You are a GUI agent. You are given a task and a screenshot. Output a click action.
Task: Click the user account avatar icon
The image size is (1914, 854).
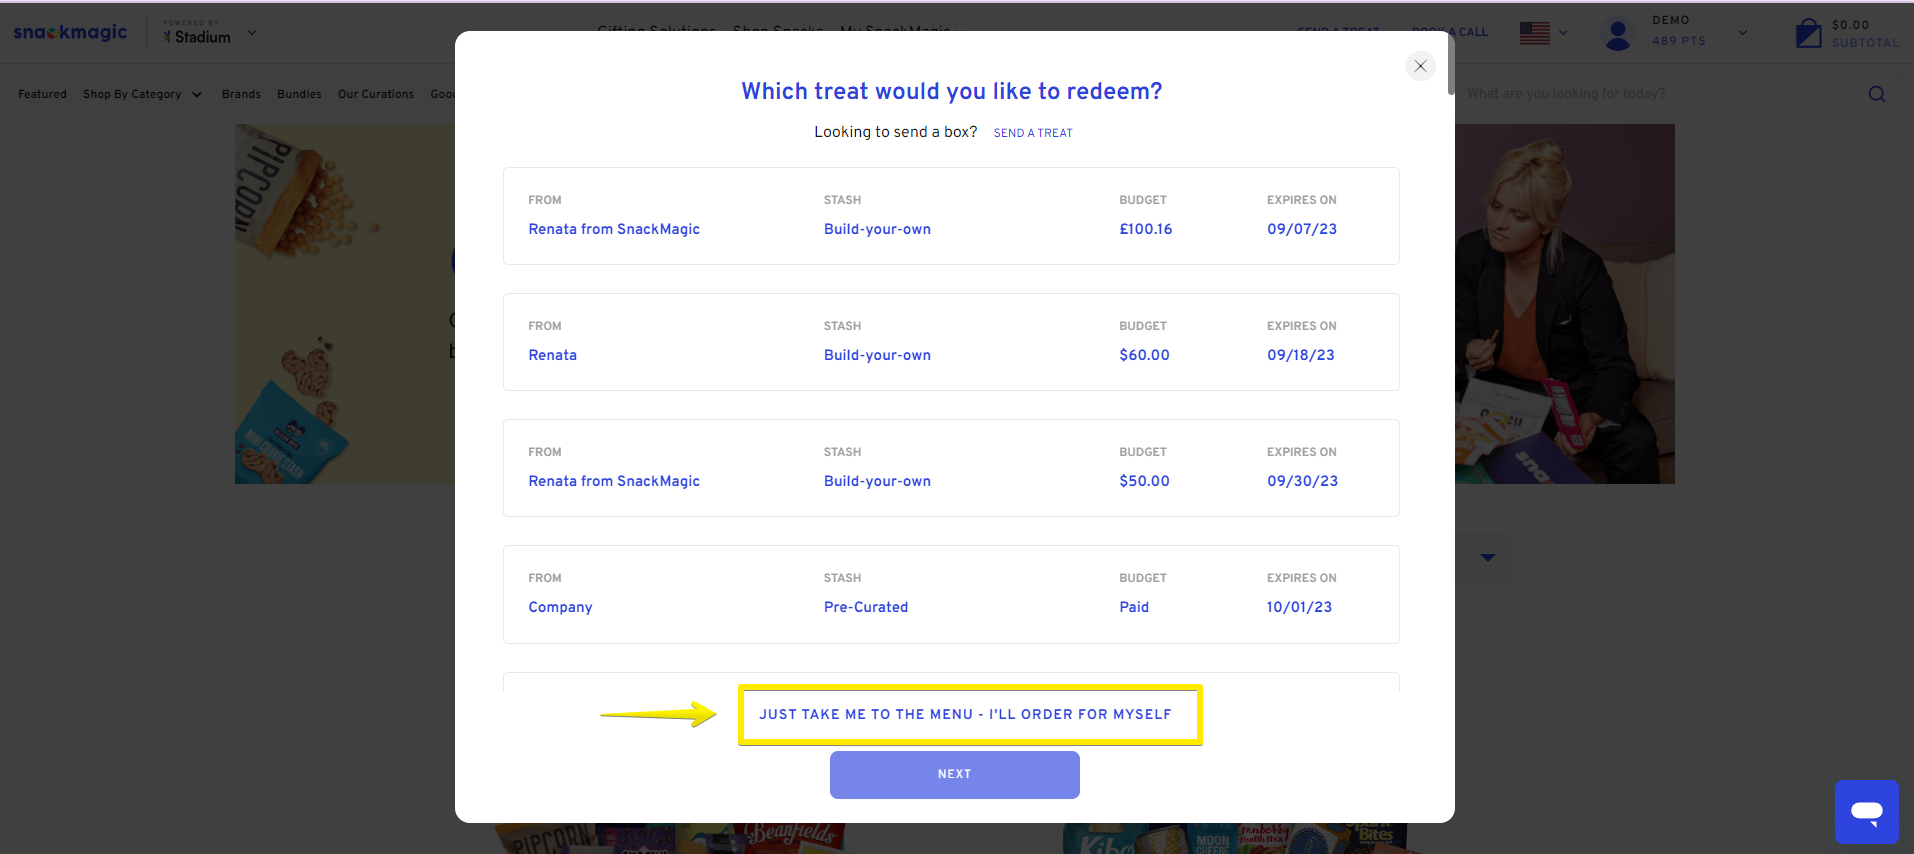[1617, 34]
